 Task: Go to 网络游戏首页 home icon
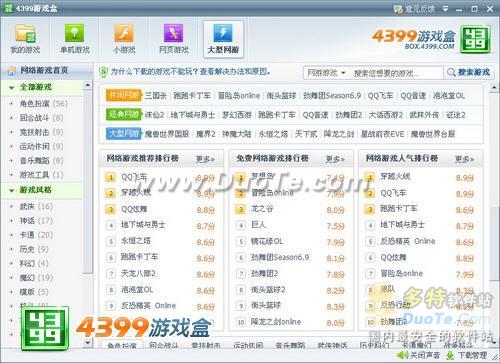click(x=12, y=71)
